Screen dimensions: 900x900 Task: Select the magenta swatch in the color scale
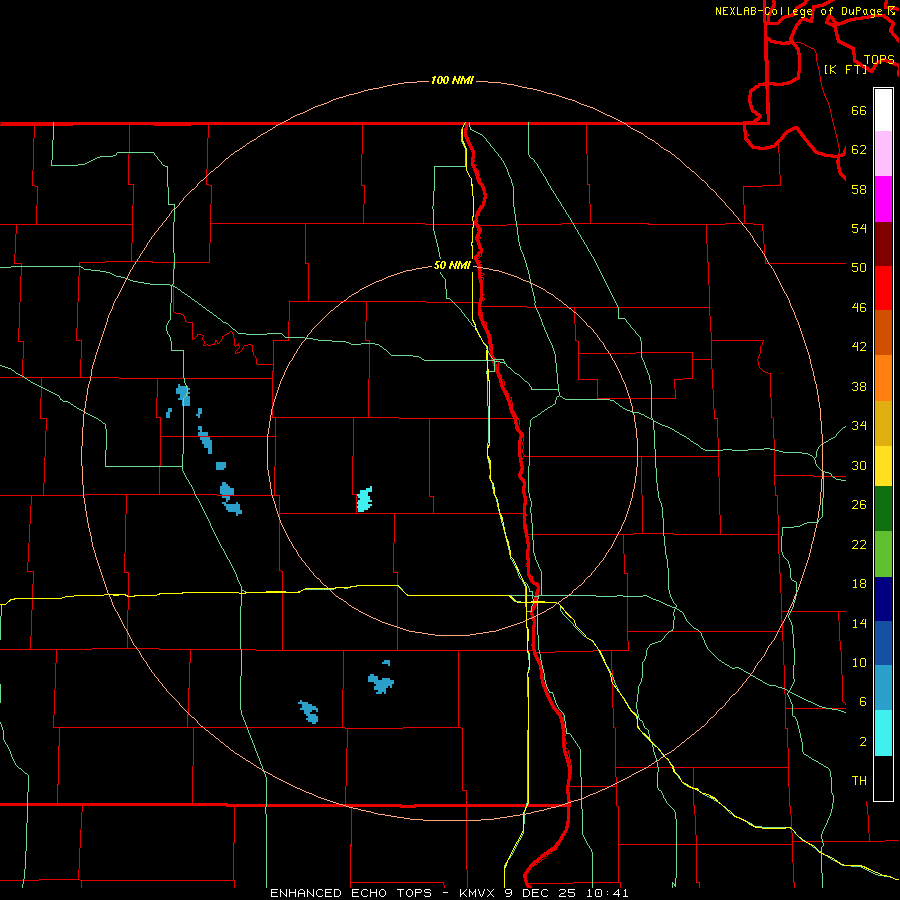pyautogui.click(x=883, y=199)
